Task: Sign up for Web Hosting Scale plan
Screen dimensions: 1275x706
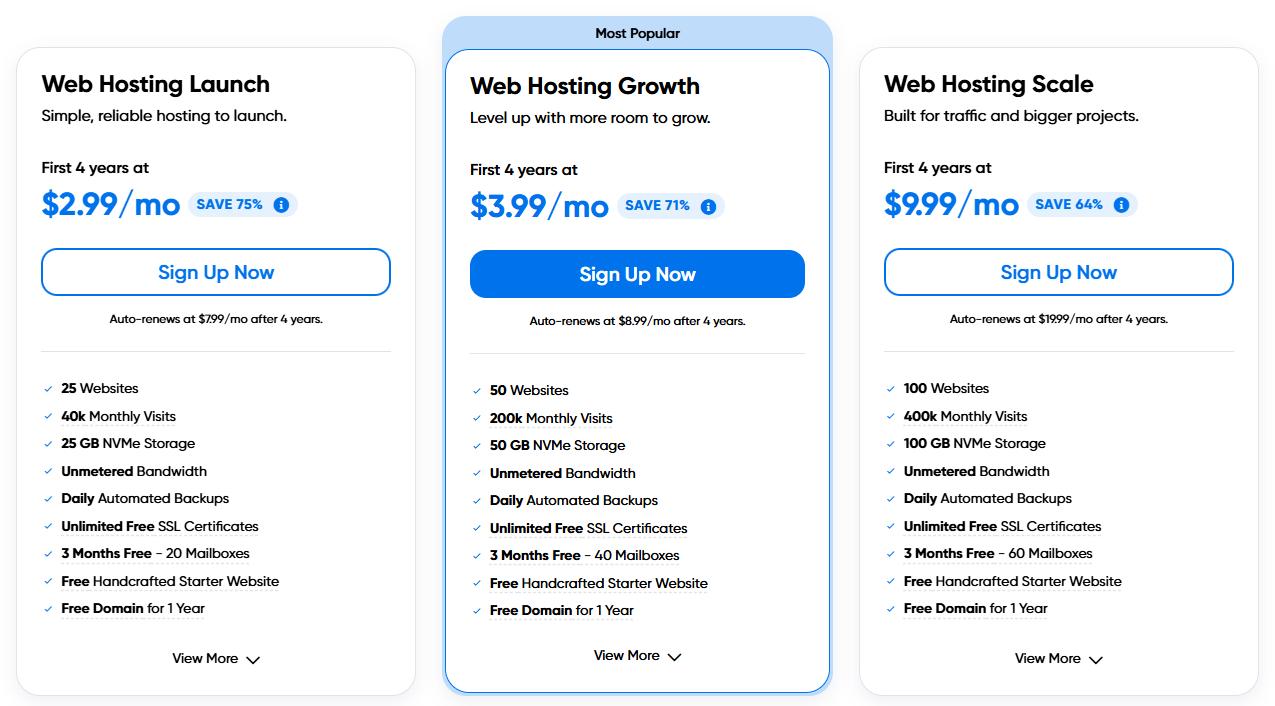Action: click(x=1058, y=272)
